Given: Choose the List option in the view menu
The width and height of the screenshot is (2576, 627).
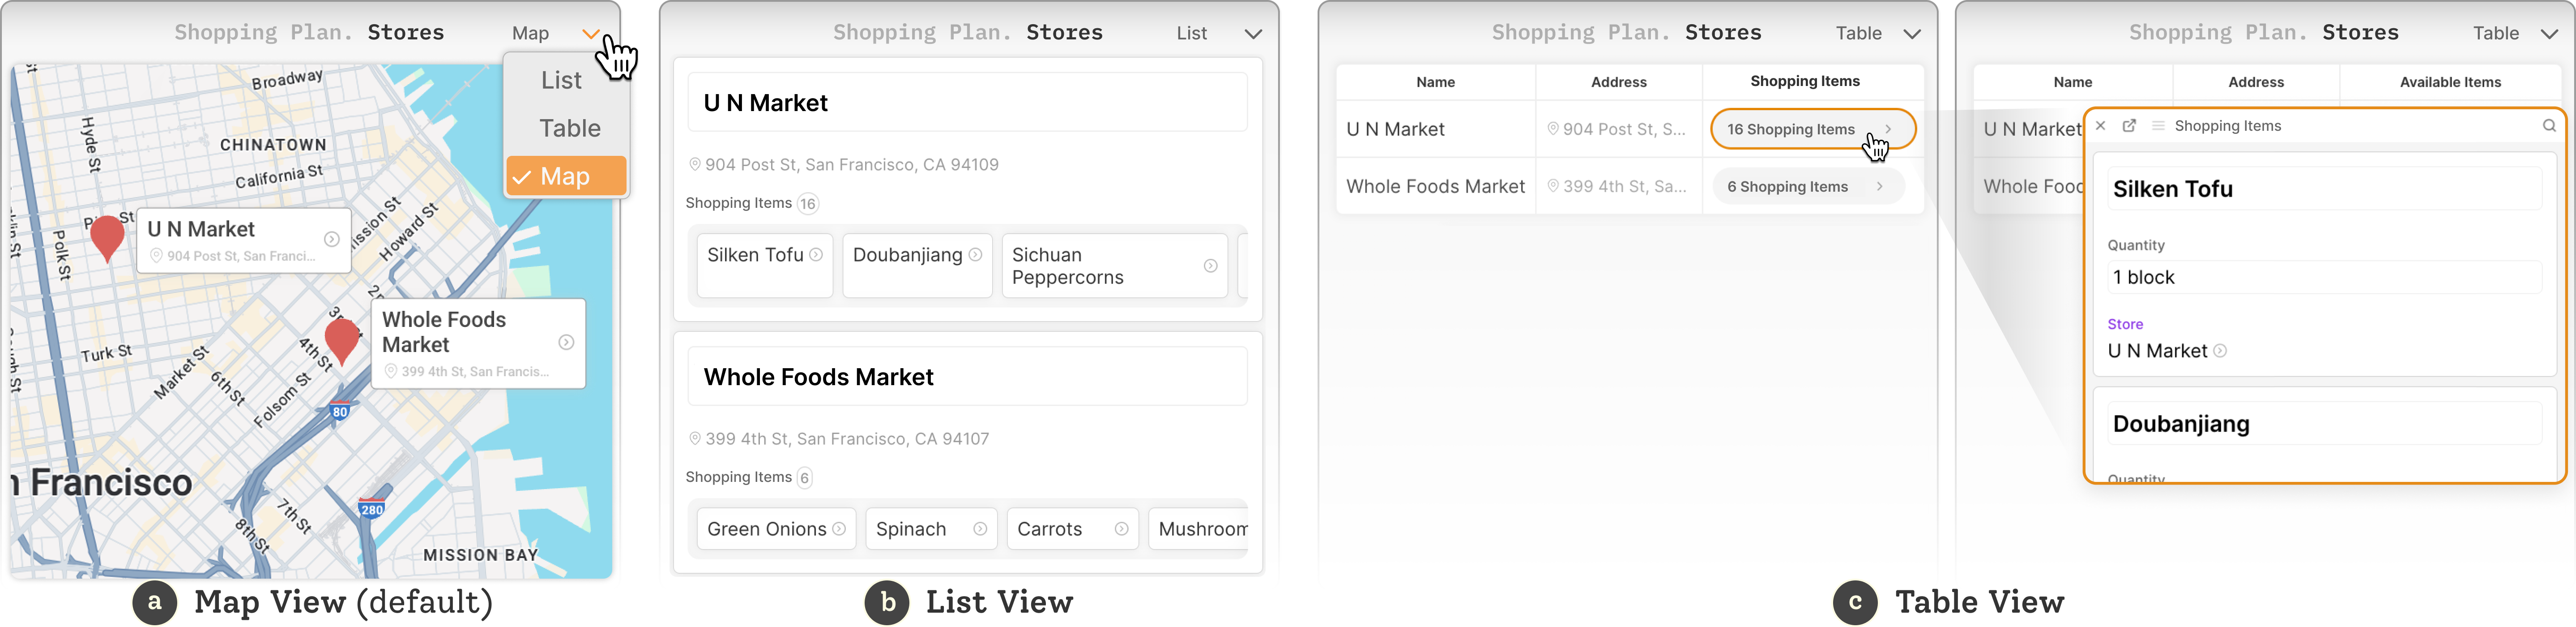Looking at the screenshot, I should coord(561,81).
